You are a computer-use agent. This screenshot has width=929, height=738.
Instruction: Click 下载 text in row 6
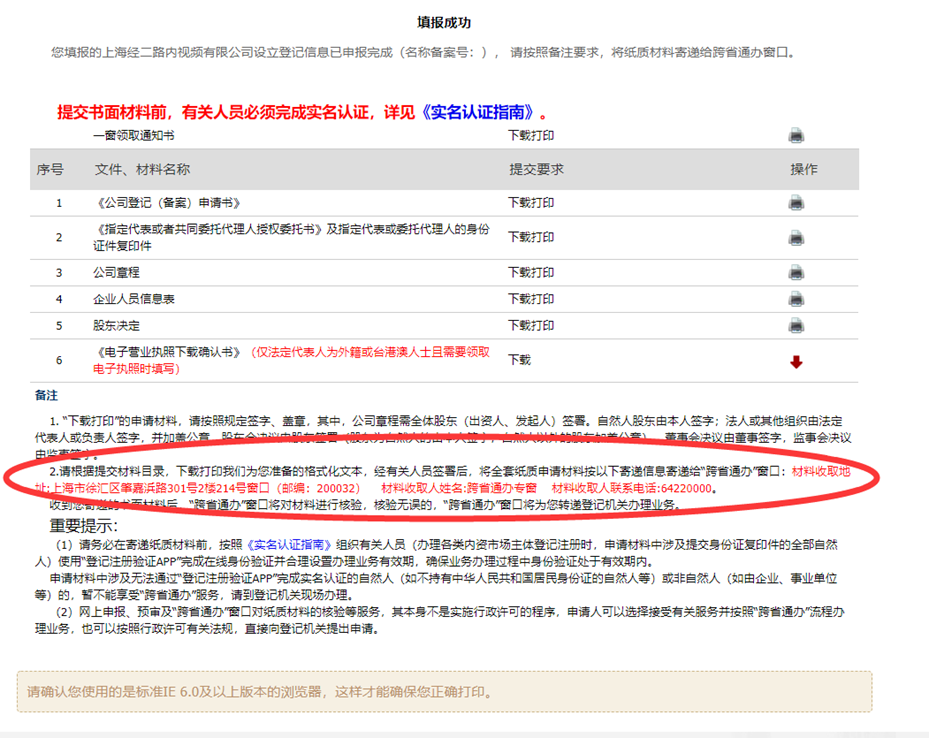coord(520,360)
